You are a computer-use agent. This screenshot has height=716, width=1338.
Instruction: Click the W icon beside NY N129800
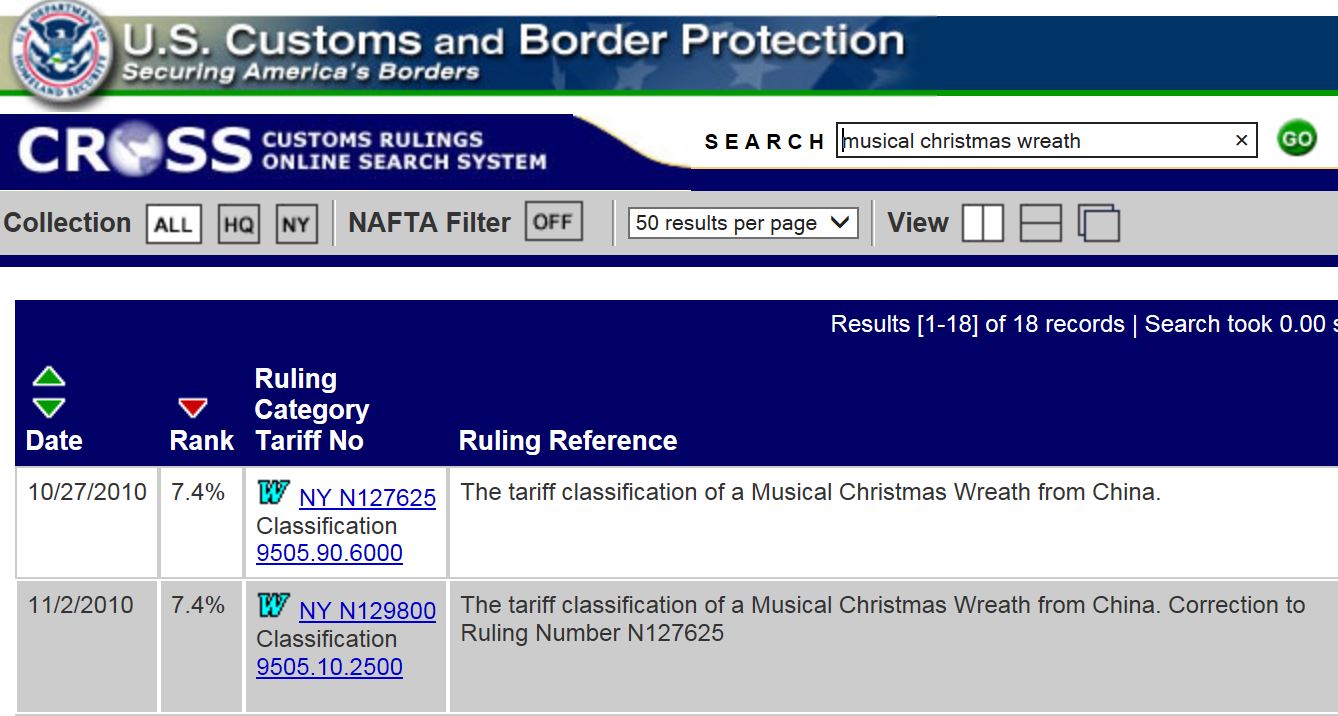[x=273, y=606]
